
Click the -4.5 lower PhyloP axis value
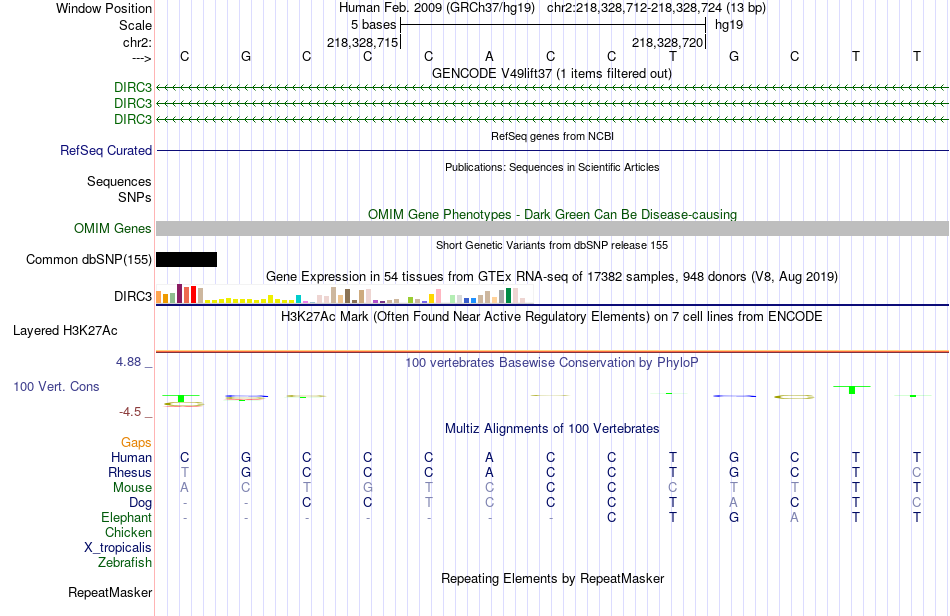pos(130,412)
